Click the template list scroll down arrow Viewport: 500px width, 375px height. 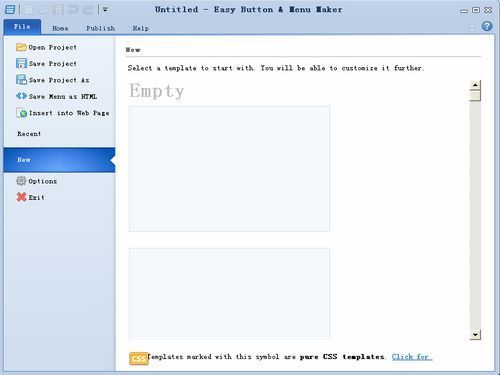(x=475, y=334)
